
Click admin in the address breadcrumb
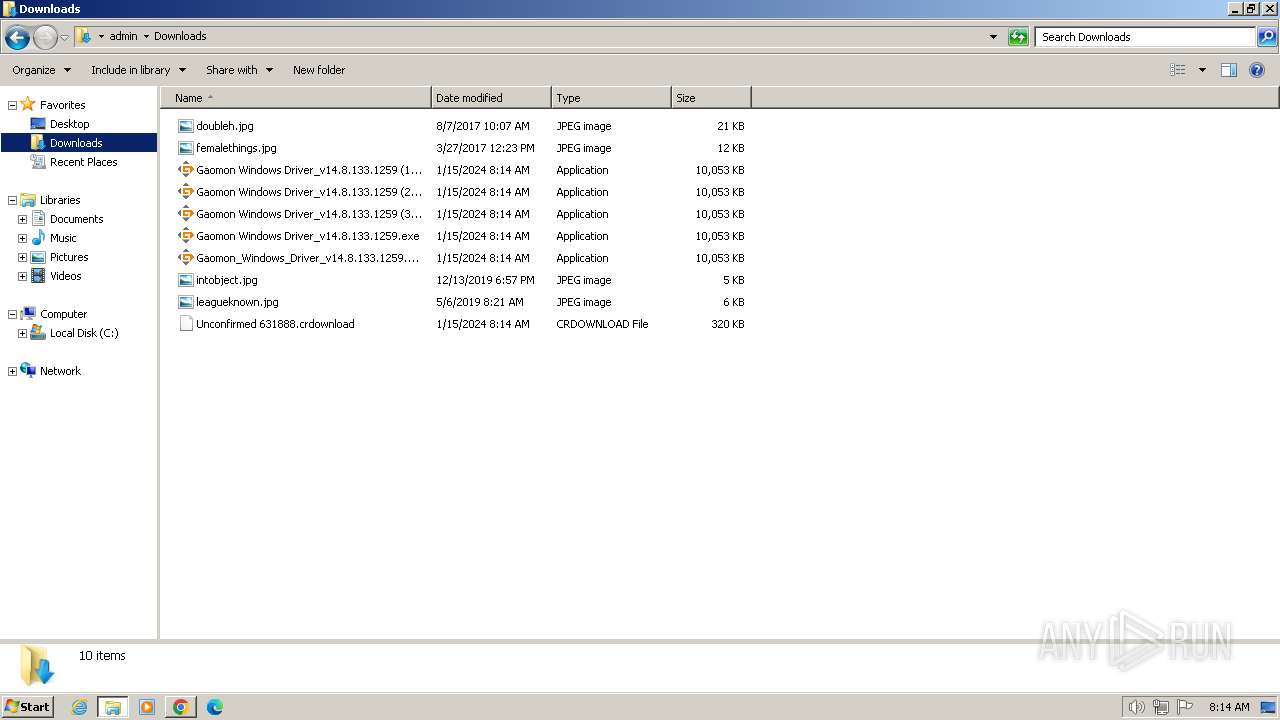[123, 36]
